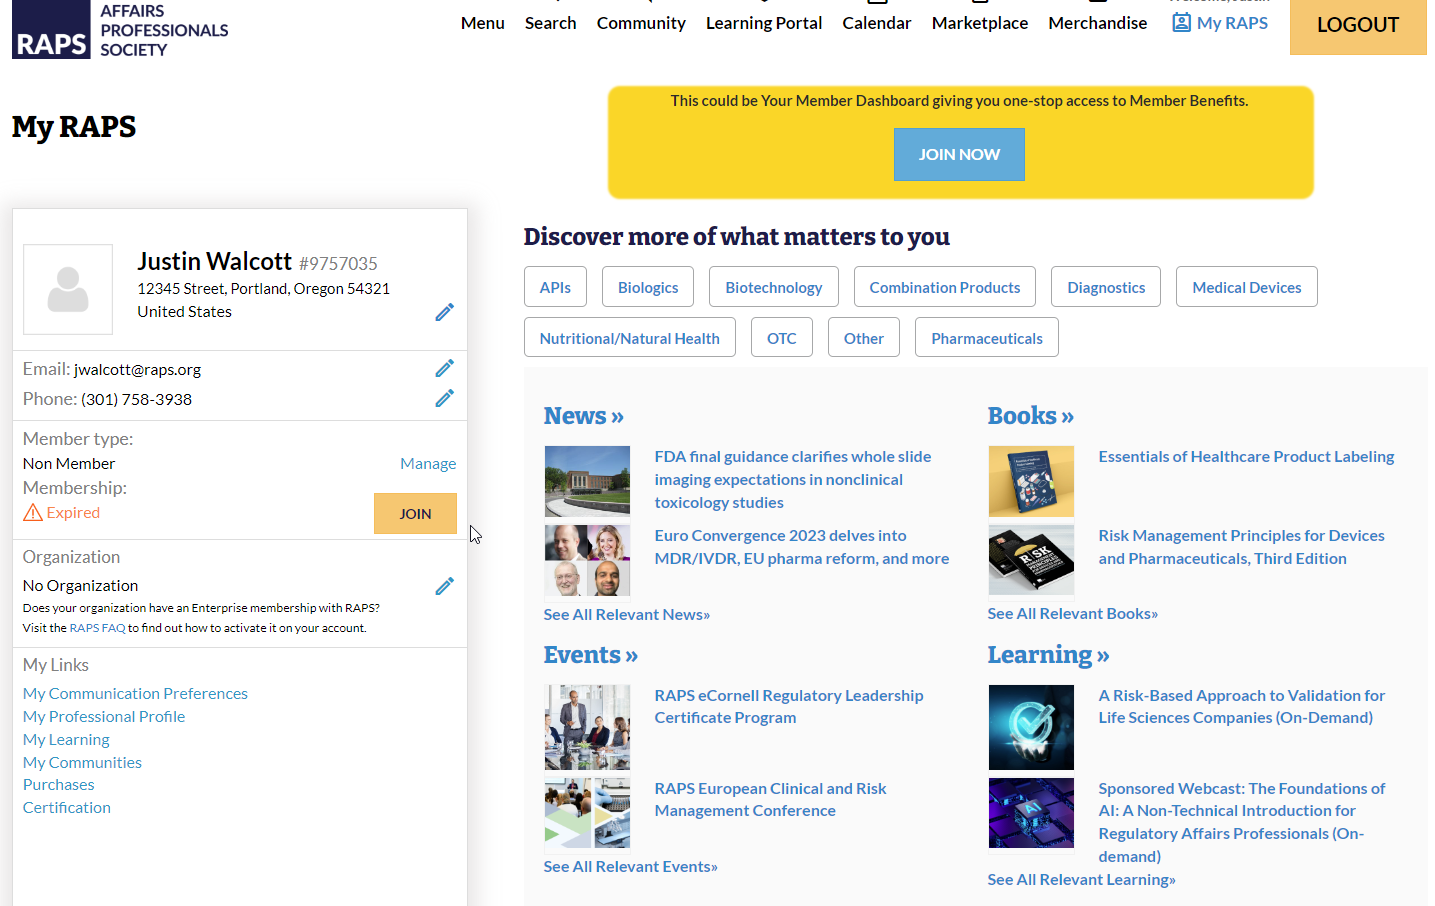Click the profile avatar placeholder image
Viewport: 1435px width, 906px height.
click(68, 289)
